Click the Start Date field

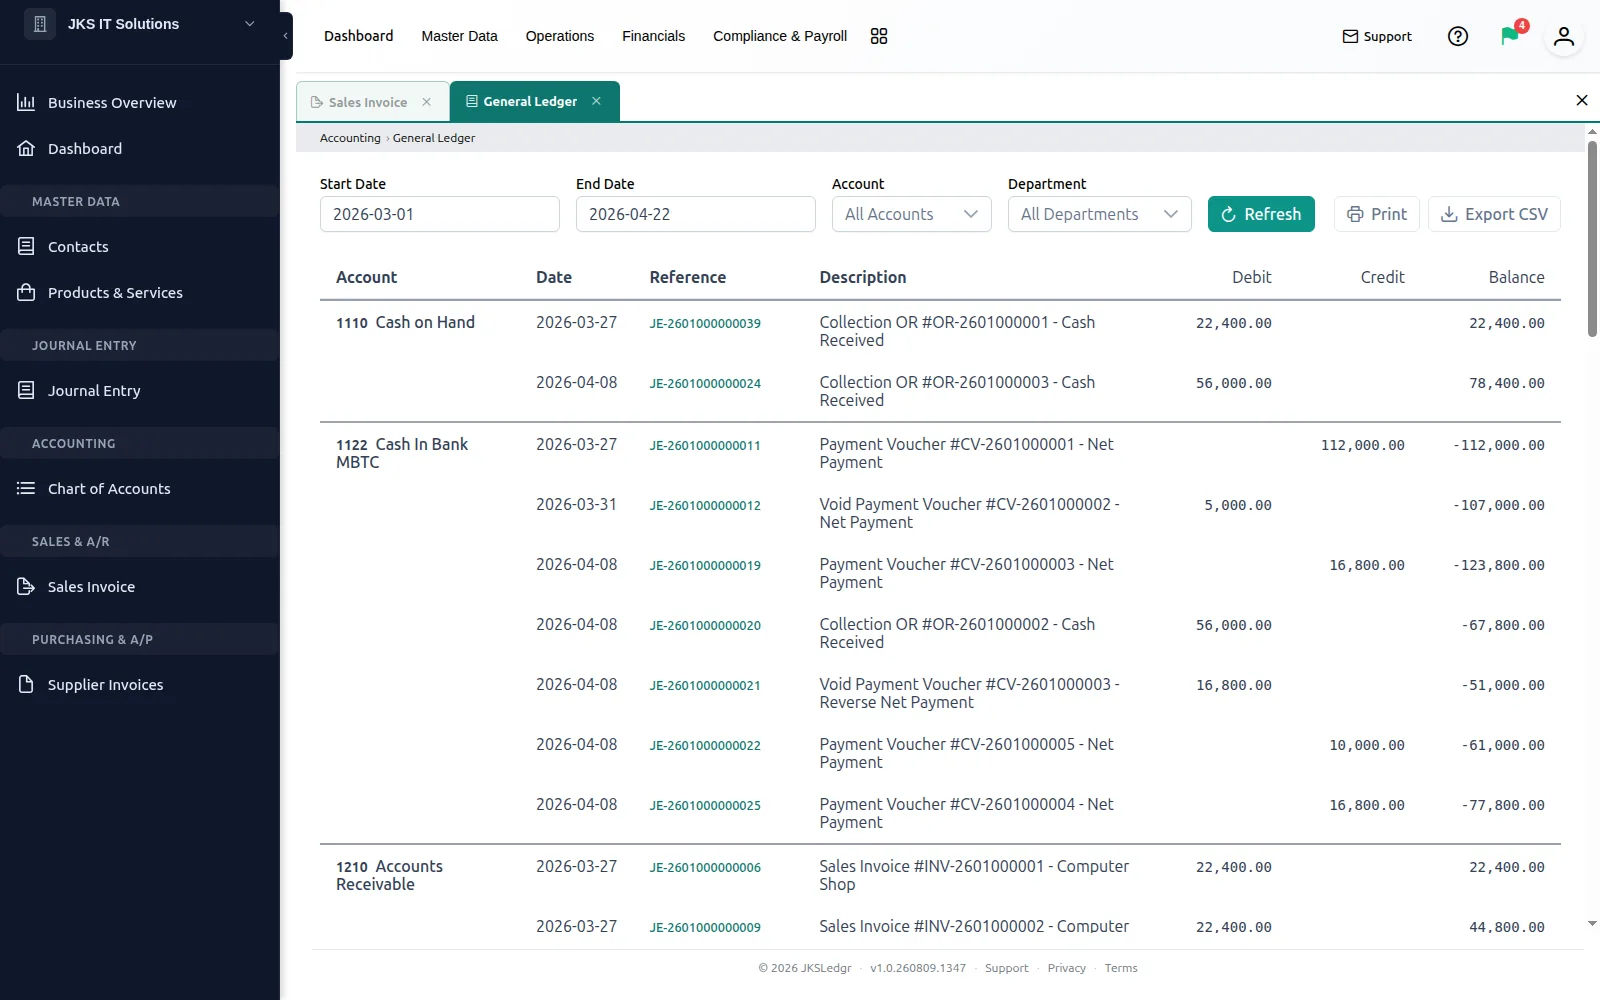click(440, 214)
